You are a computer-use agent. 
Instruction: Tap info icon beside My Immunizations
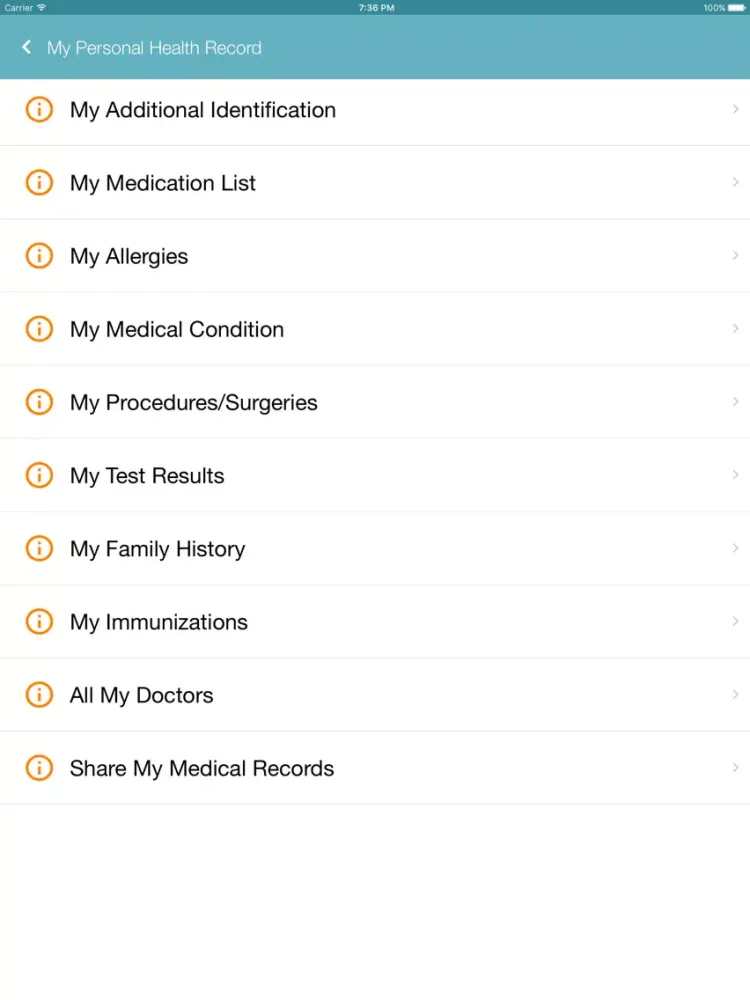[x=39, y=621]
